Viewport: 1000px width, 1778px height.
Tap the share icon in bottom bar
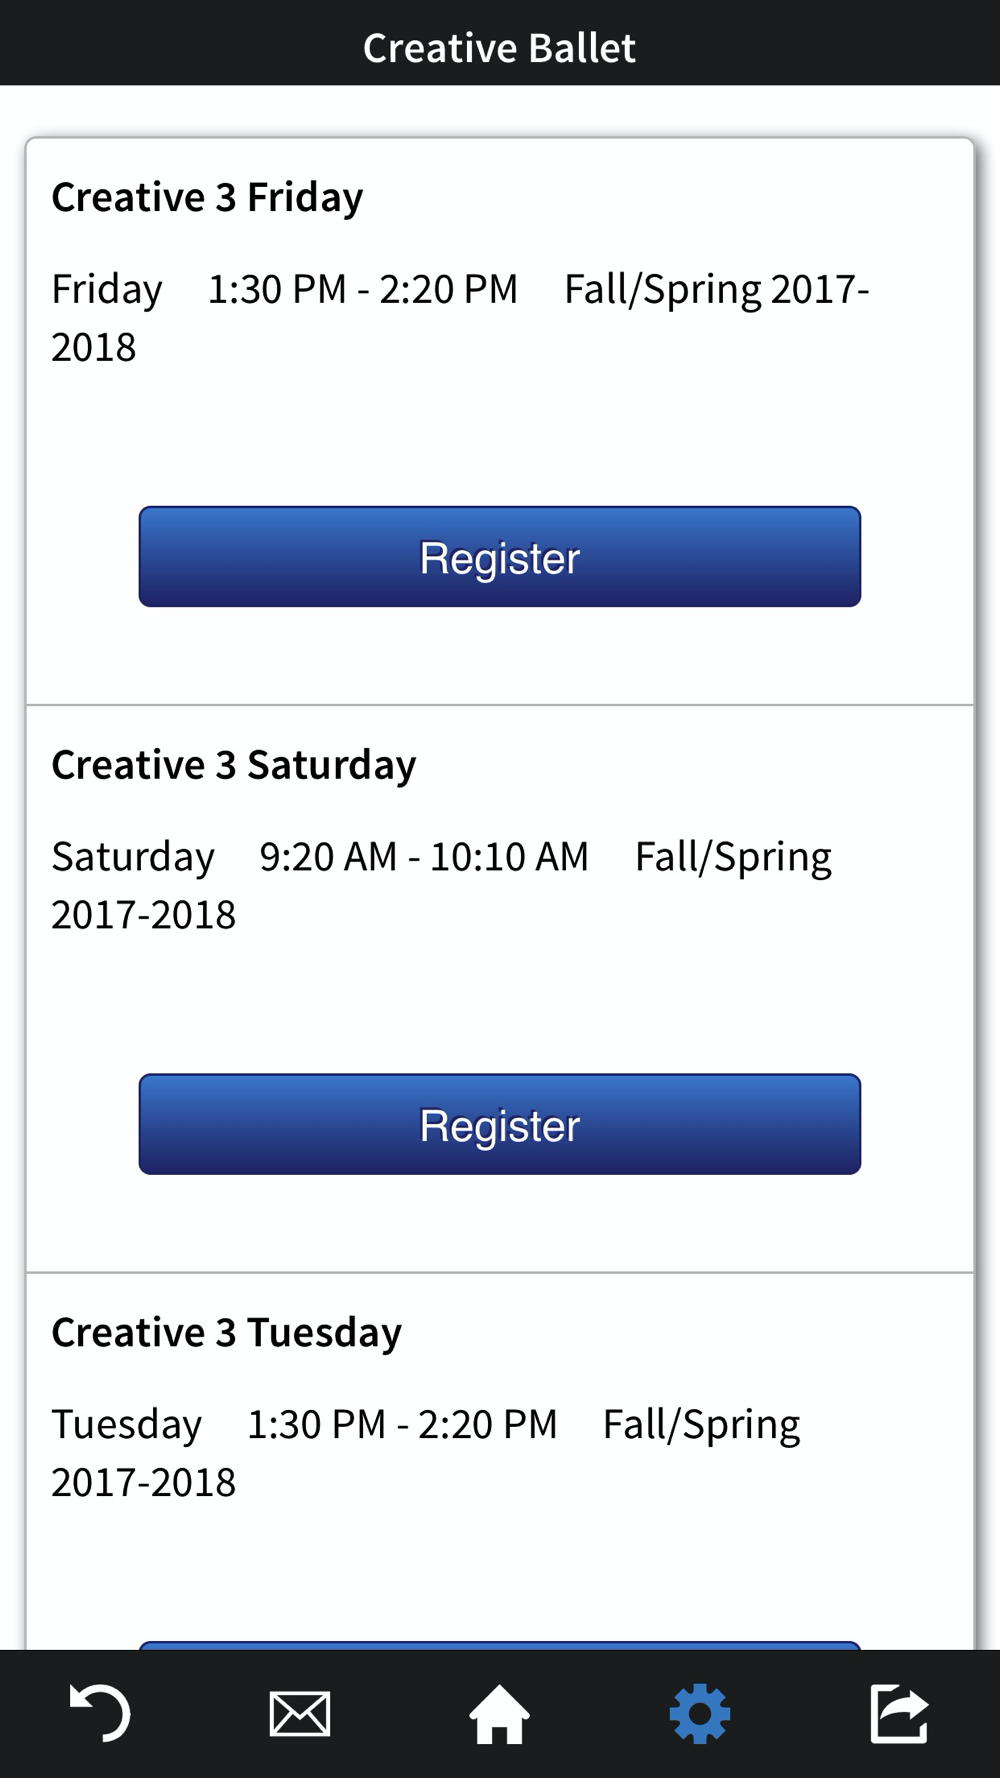click(x=899, y=1714)
